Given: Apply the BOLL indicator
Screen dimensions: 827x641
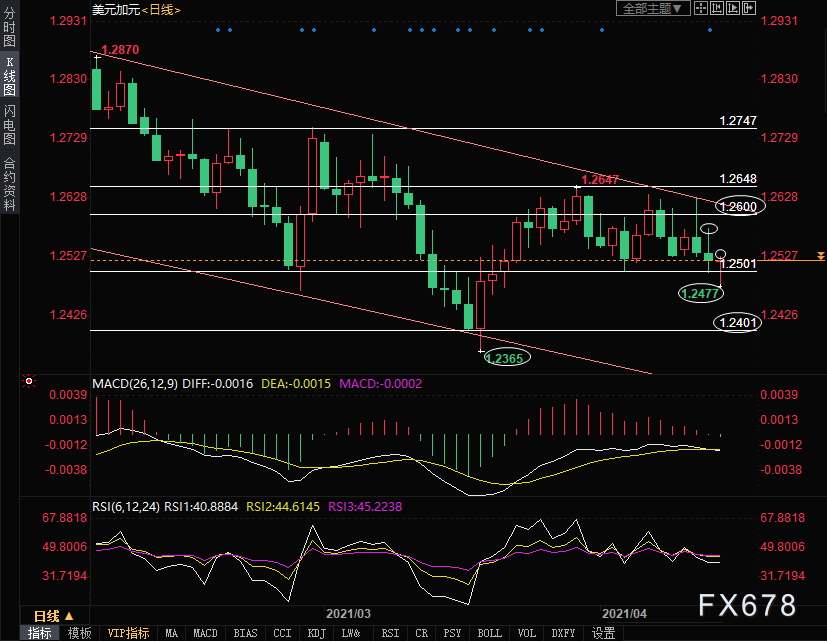Looking at the screenshot, I should point(489,633).
